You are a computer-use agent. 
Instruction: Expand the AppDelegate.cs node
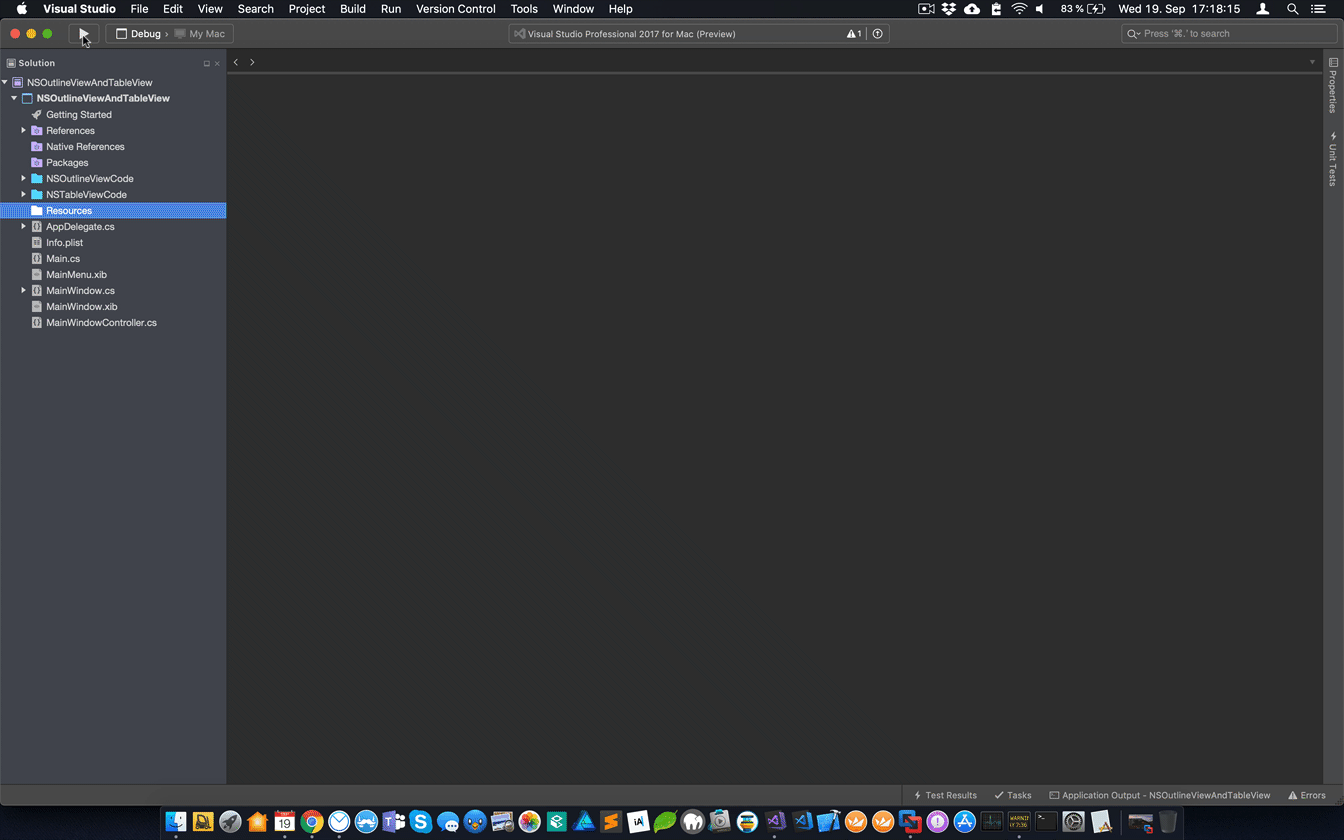pos(23,227)
